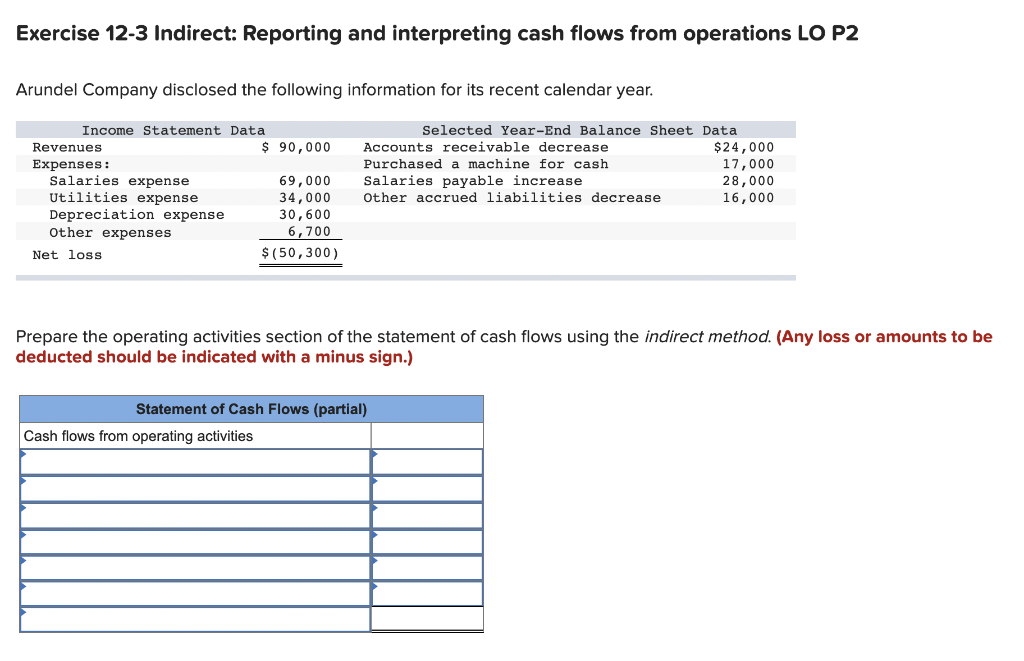The width and height of the screenshot is (1024, 661).
Task: Open the fourth blank line-item dropdown in the statement
Action: click(x=195, y=542)
